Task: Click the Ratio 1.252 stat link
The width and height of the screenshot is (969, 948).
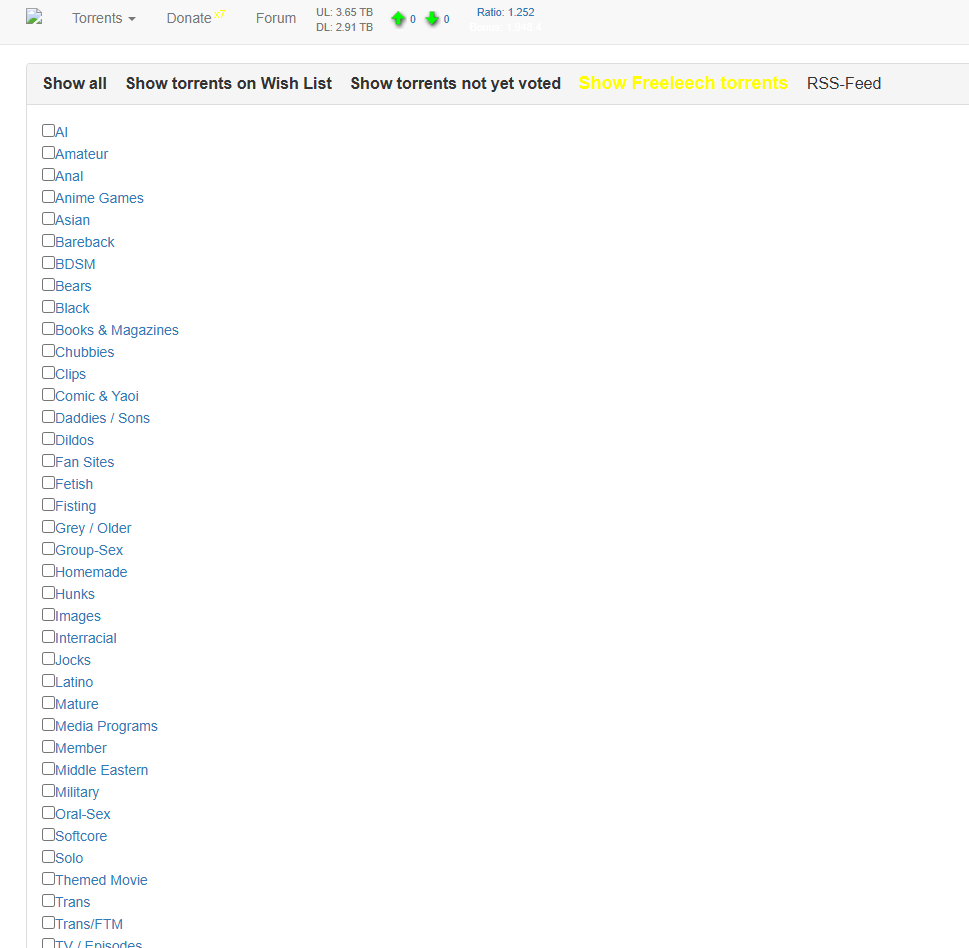Action: point(505,12)
